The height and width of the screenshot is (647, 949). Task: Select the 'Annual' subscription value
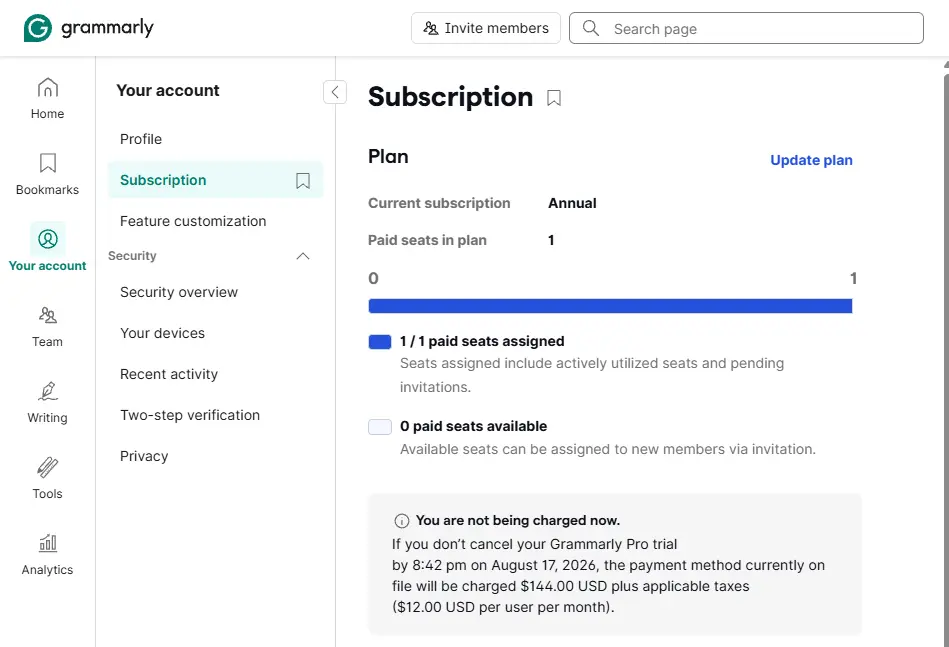(572, 203)
